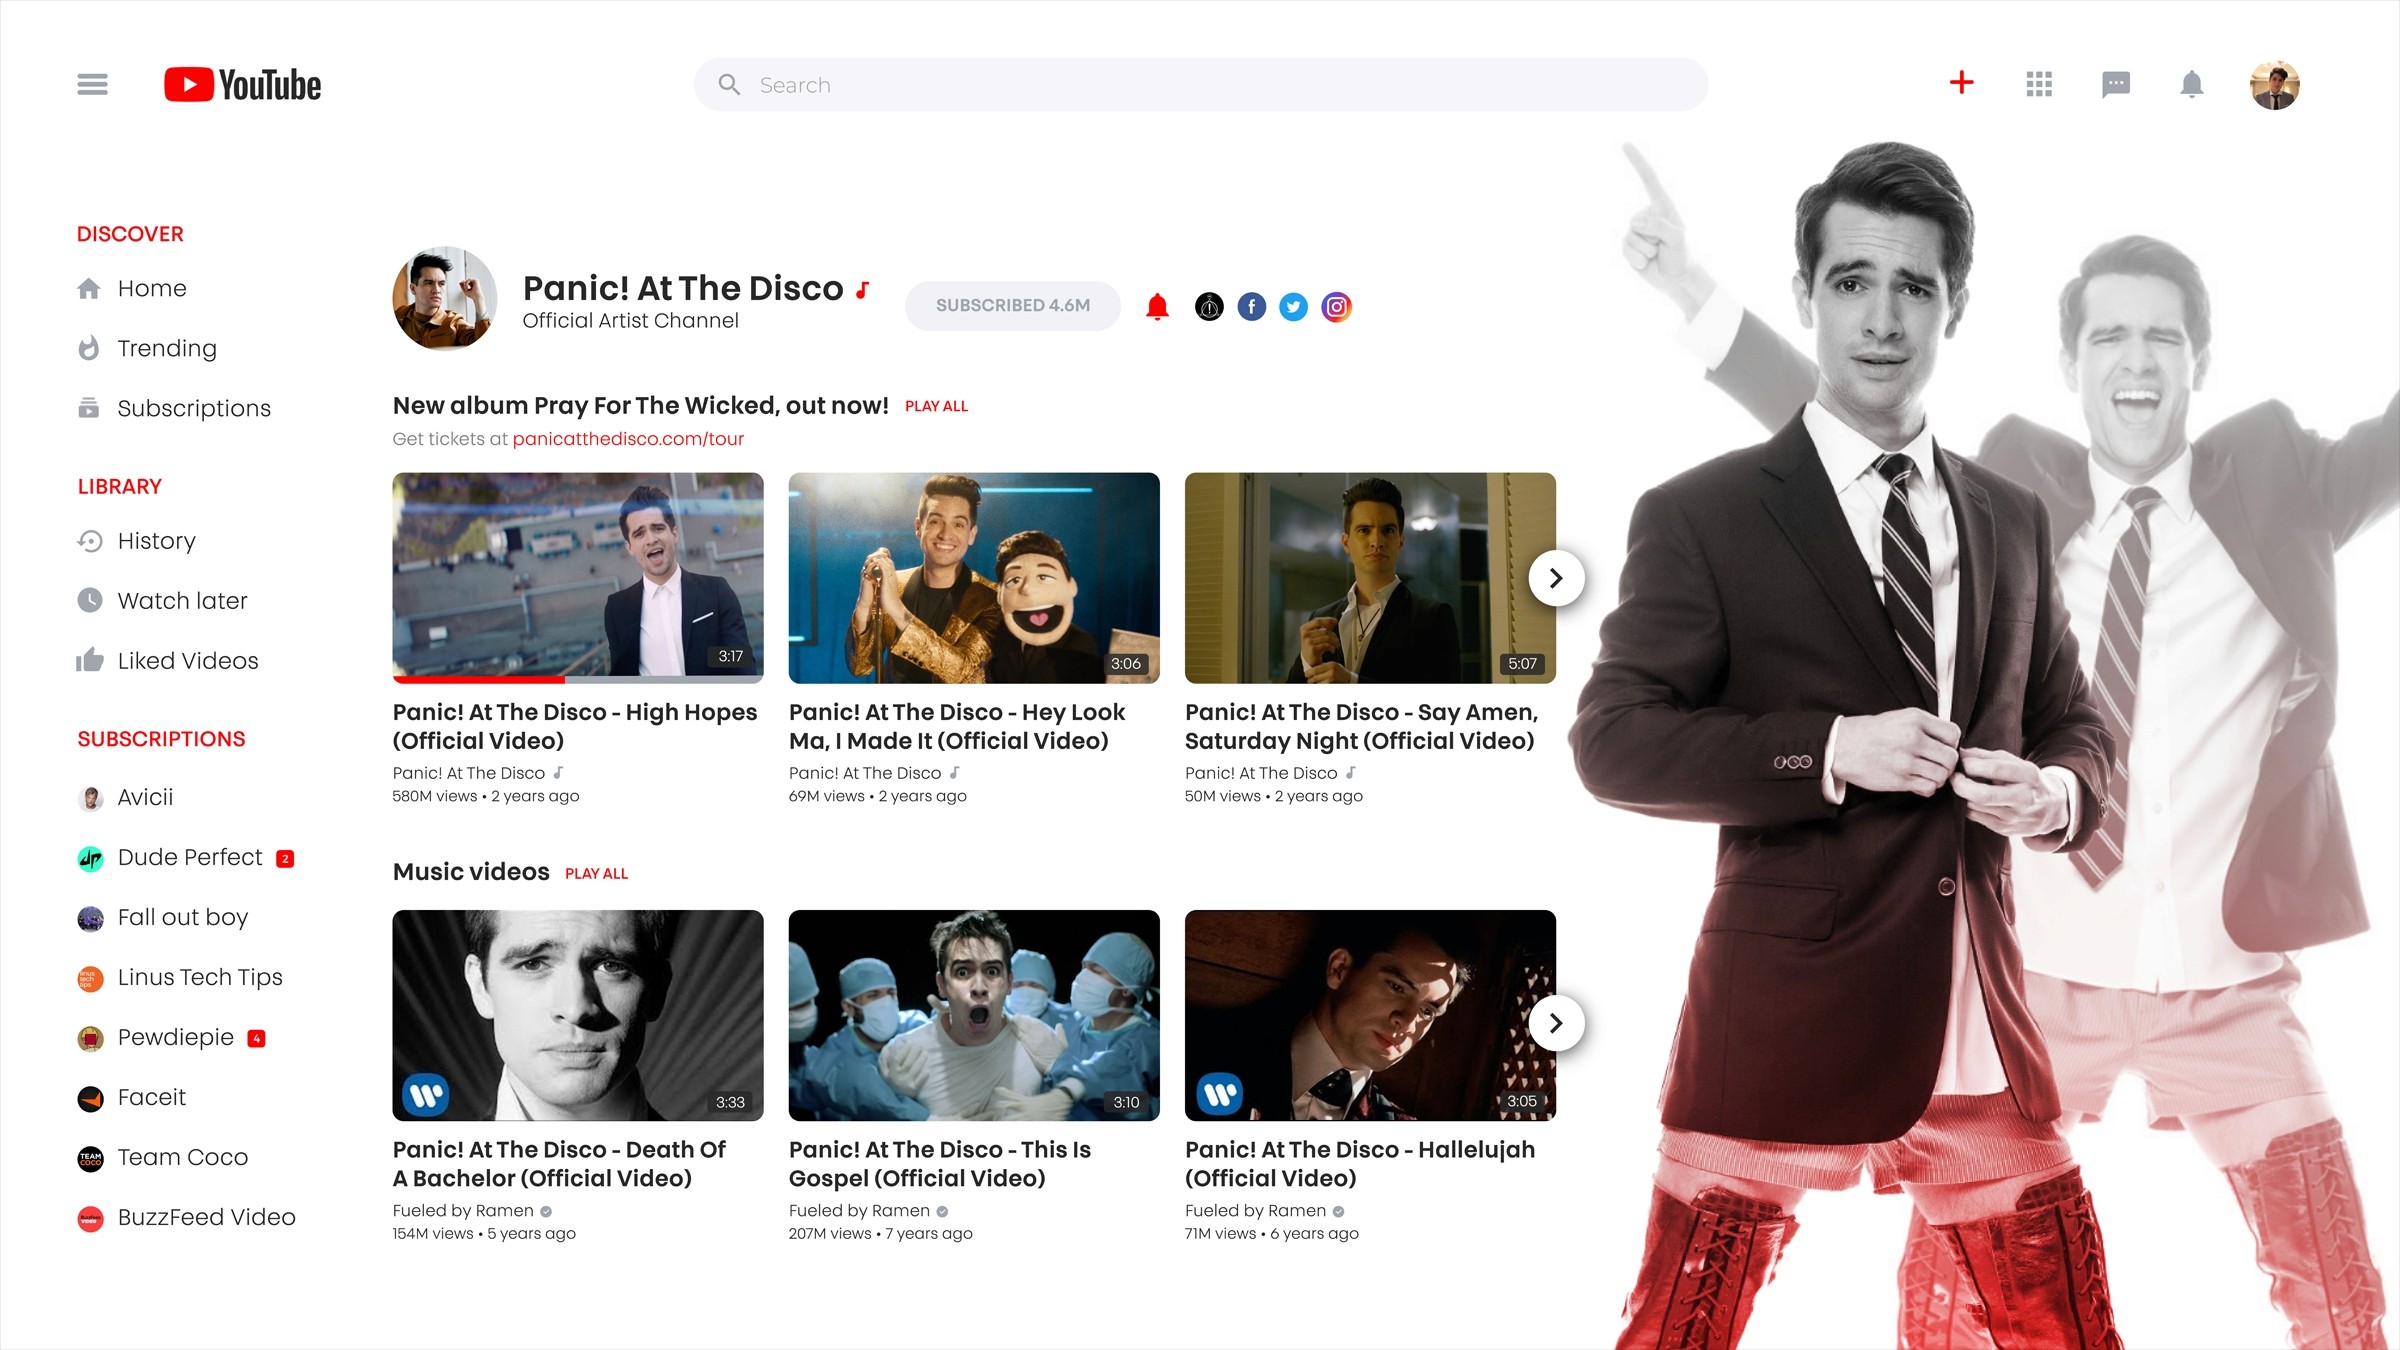Click the Panic! At The Disco channel name heading
The width and height of the screenshot is (2400, 1350).
[683, 288]
